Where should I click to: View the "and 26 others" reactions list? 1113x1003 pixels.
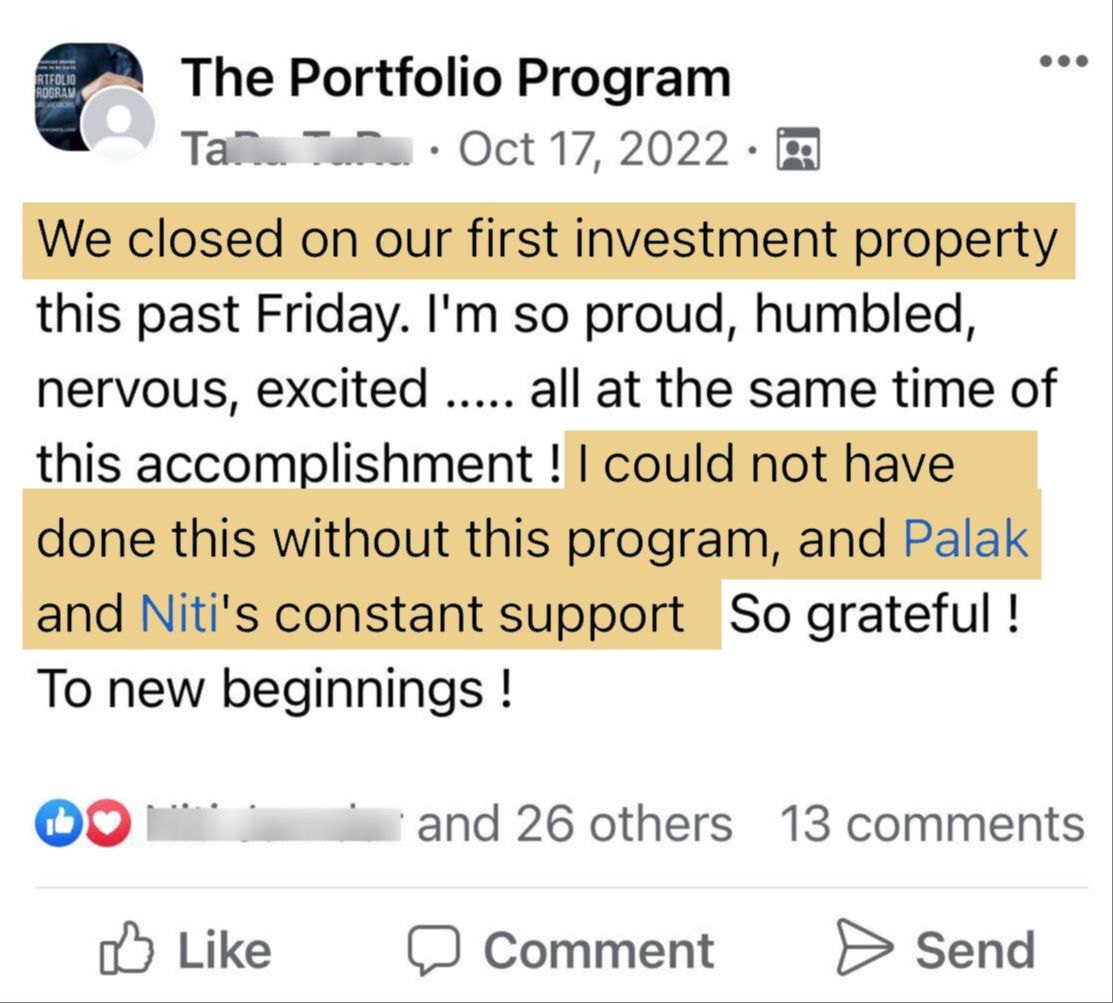[x=574, y=825]
